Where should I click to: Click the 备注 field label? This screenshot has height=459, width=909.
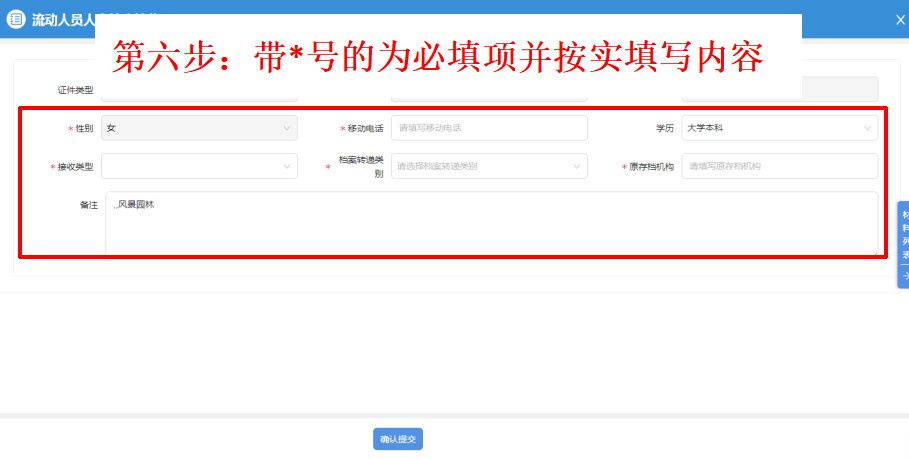click(x=89, y=205)
